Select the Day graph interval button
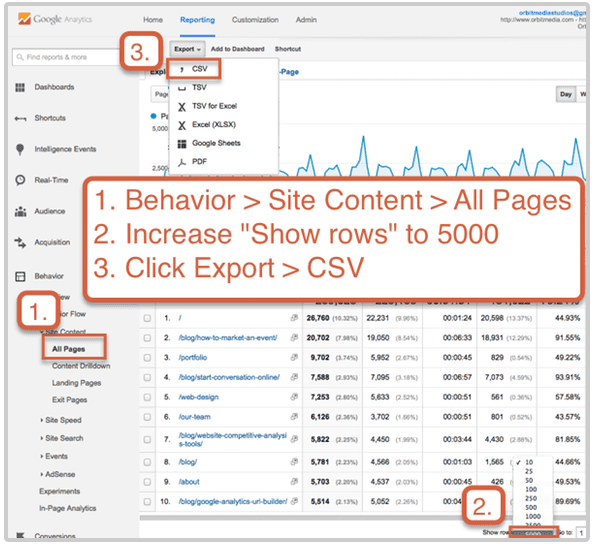Image resolution: width=596 pixels, height=549 pixels. click(566, 94)
